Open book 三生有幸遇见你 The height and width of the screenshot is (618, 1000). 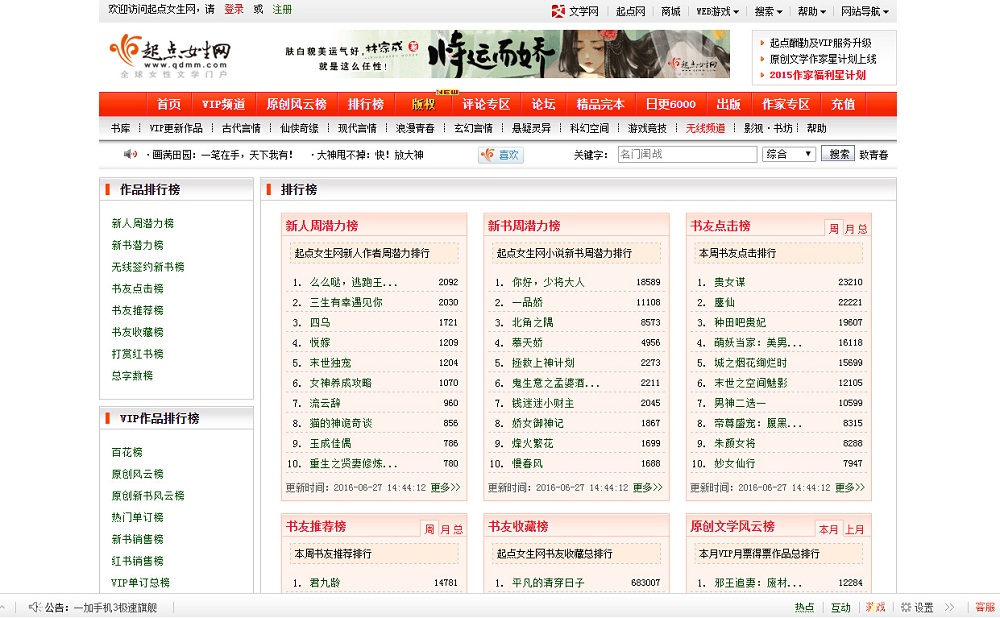tap(346, 302)
